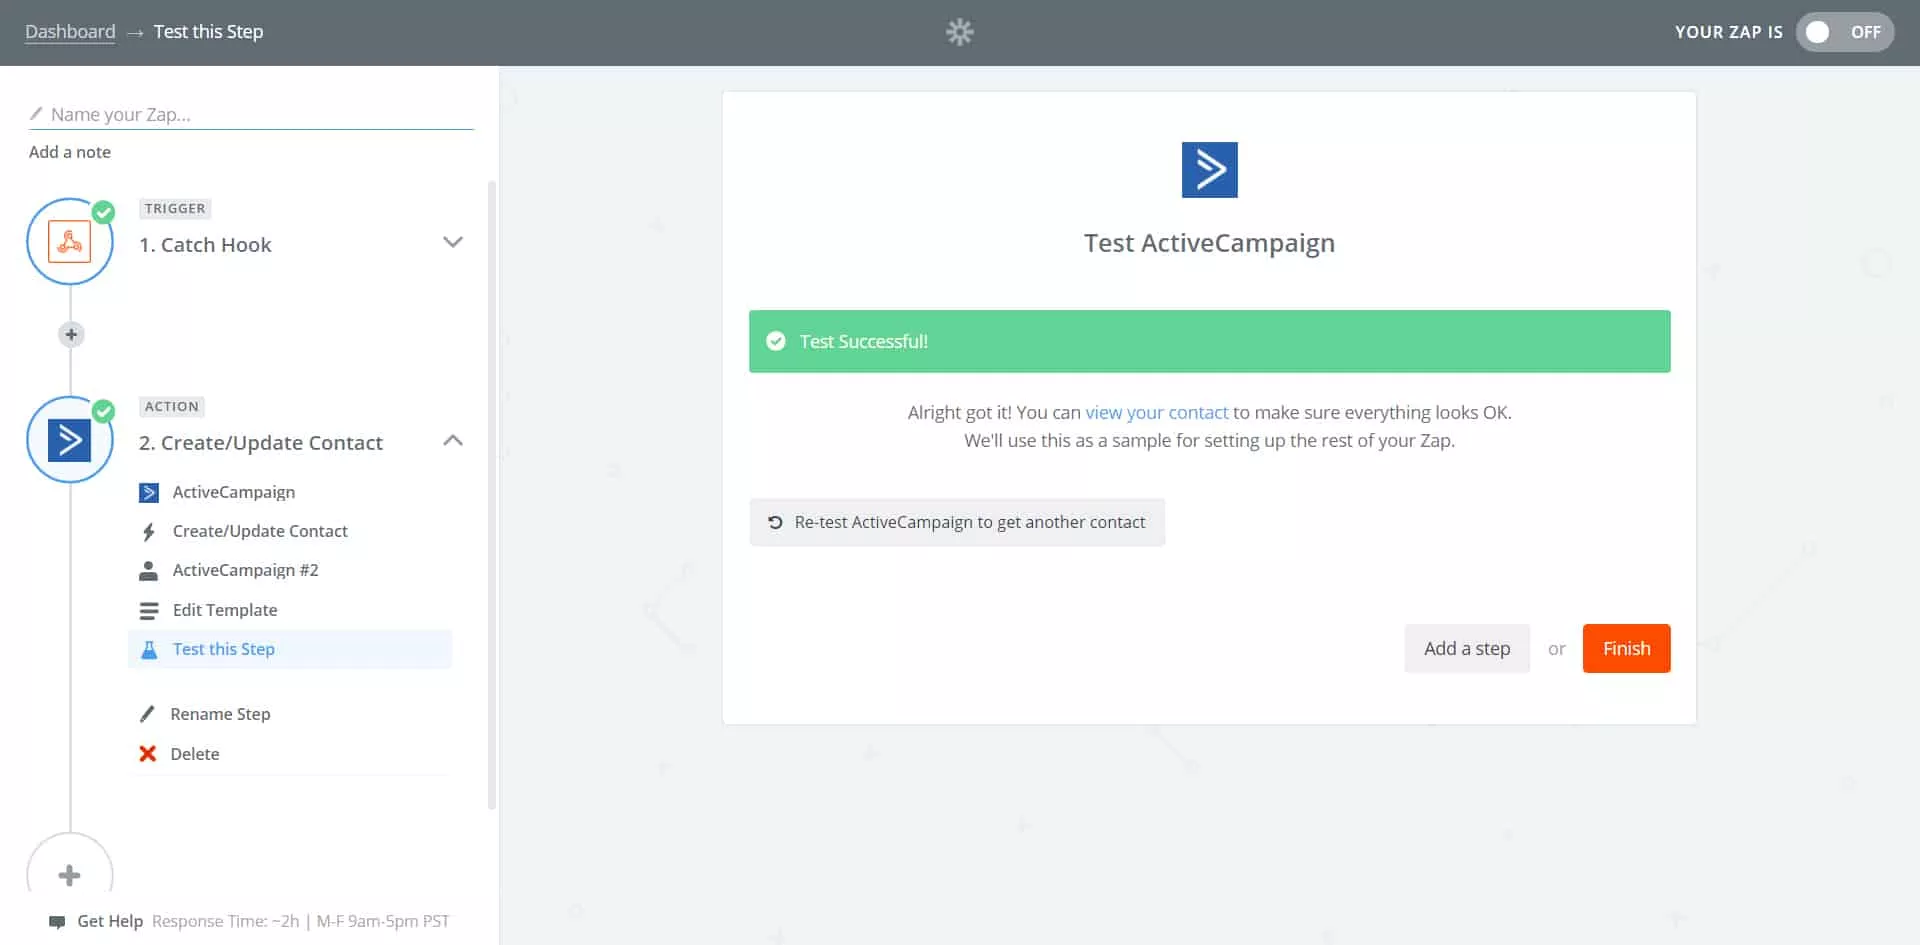Screen dimensions: 1920x945
Task: Click the red X icon beside Delete
Action: [148, 754]
